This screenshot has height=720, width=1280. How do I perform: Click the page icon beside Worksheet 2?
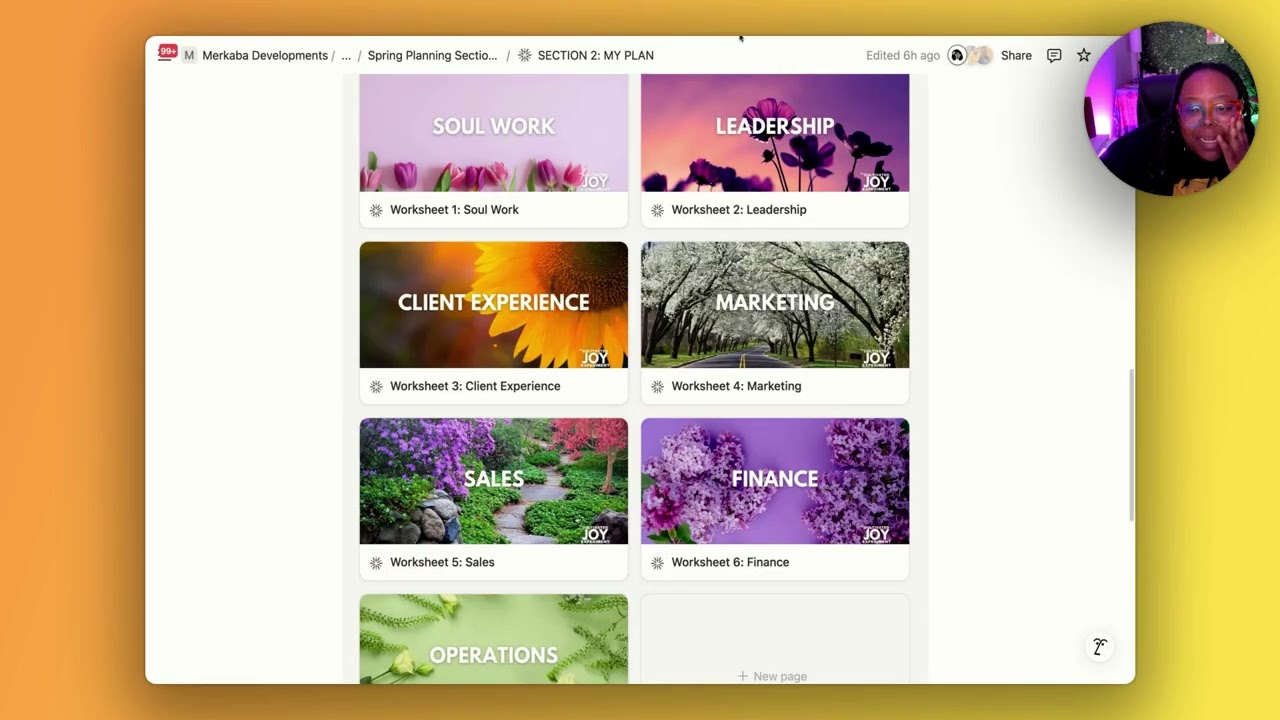(x=657, y=210)
